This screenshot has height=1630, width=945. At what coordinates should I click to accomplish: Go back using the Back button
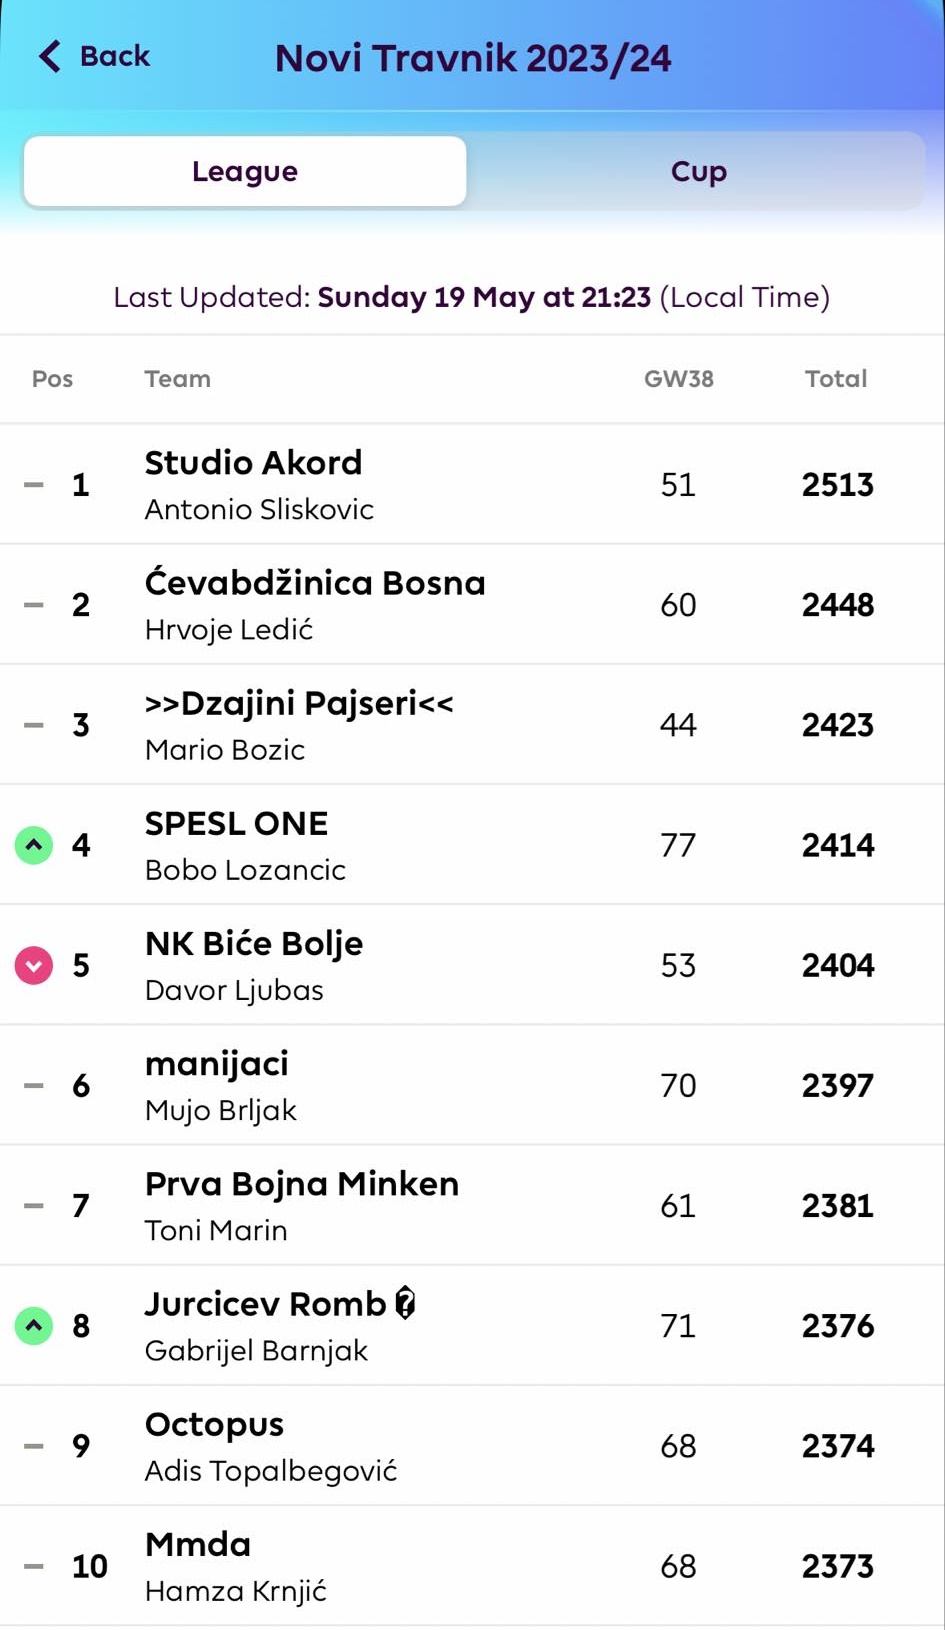click(x=94, y=56)
